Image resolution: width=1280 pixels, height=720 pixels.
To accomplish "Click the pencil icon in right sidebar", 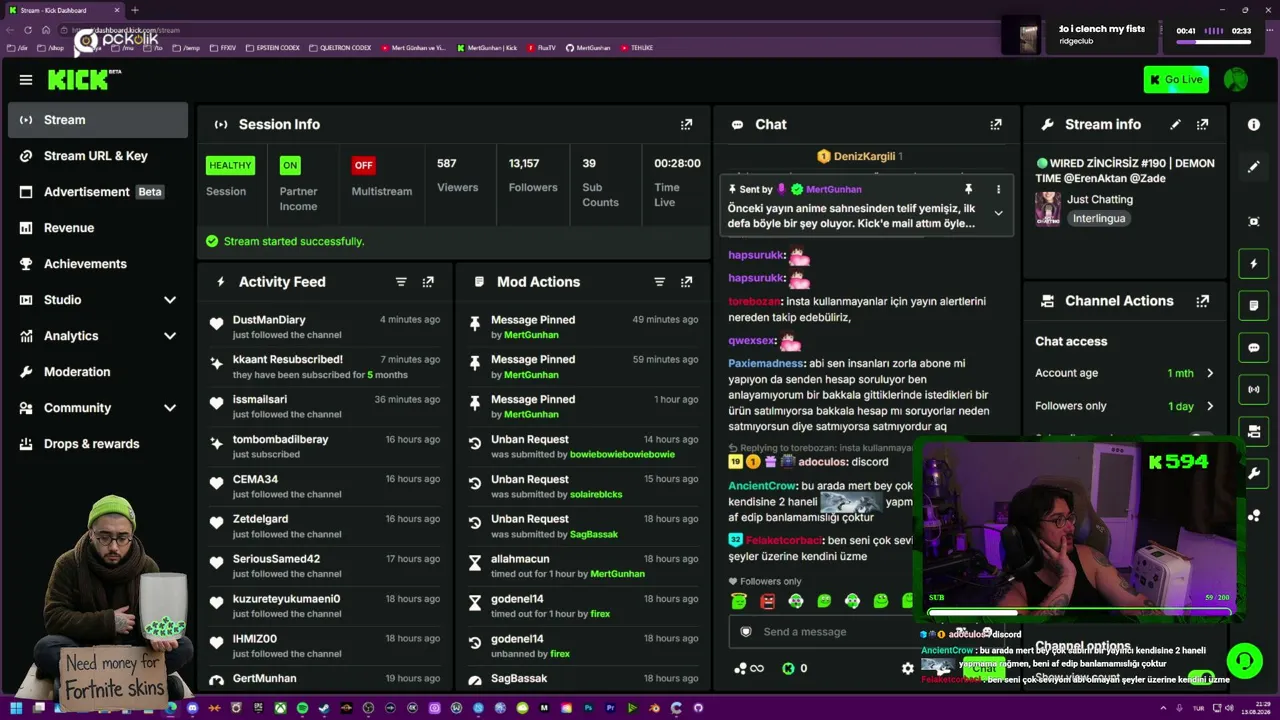I will pos(1254,167).
